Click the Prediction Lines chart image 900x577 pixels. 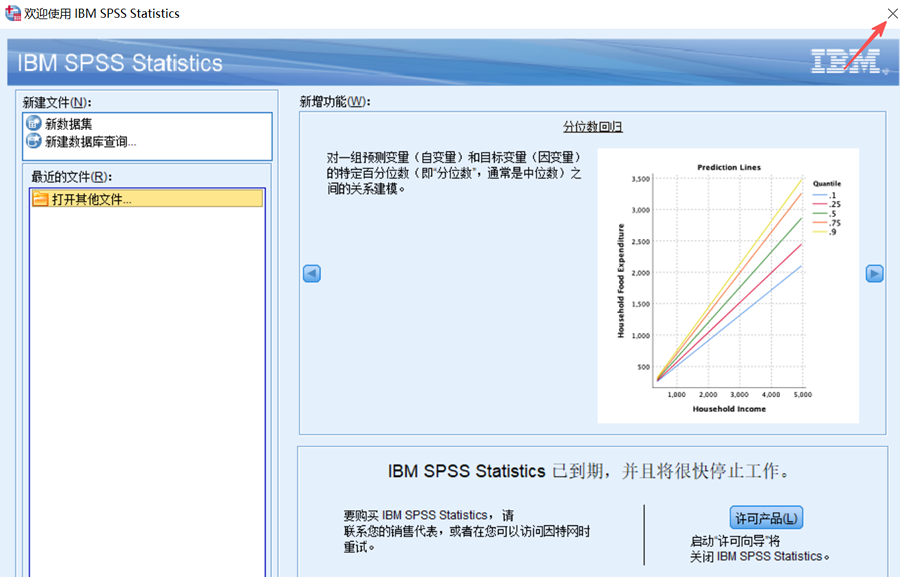(x=728, y=285)
